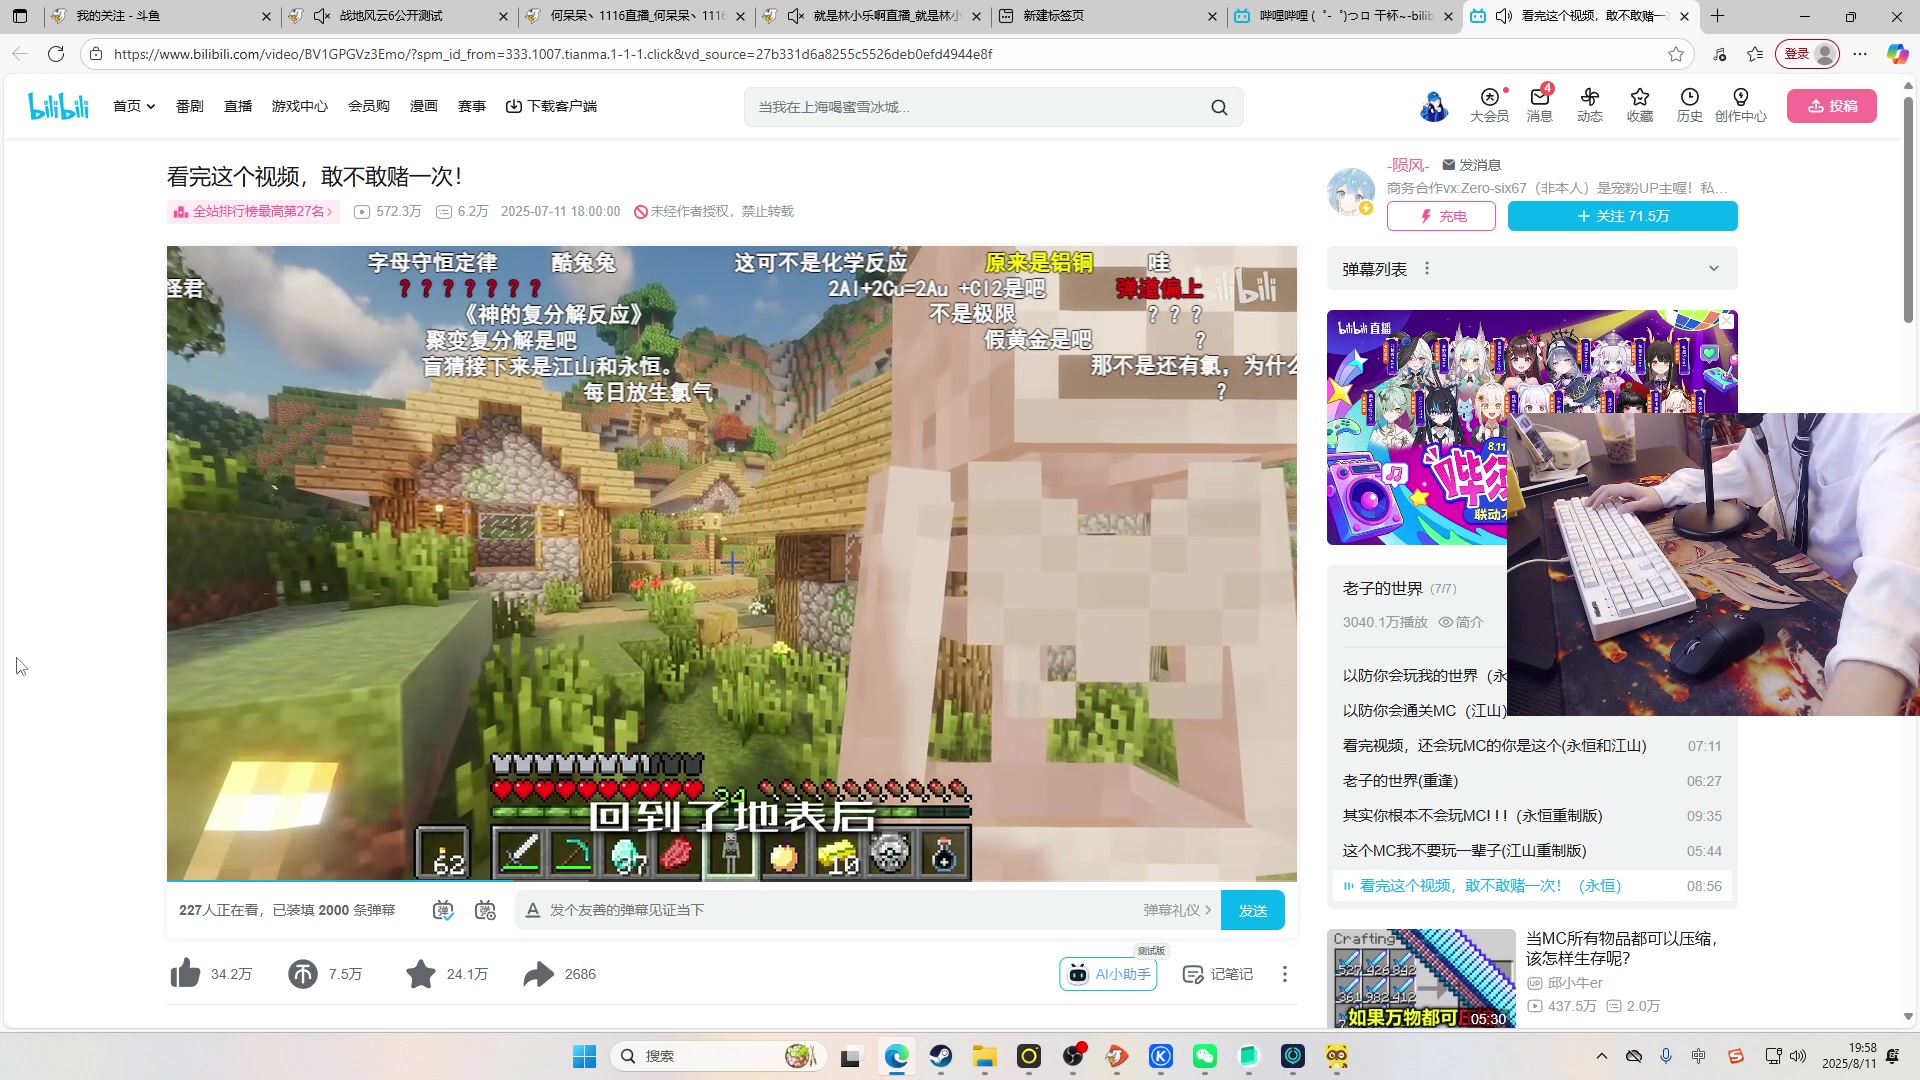The height and width of the screenshot is (1080, 1920).
Task: Expand 全站排行榜最高第27名 link
Action: pyautogui.click(x=253, y=212)
